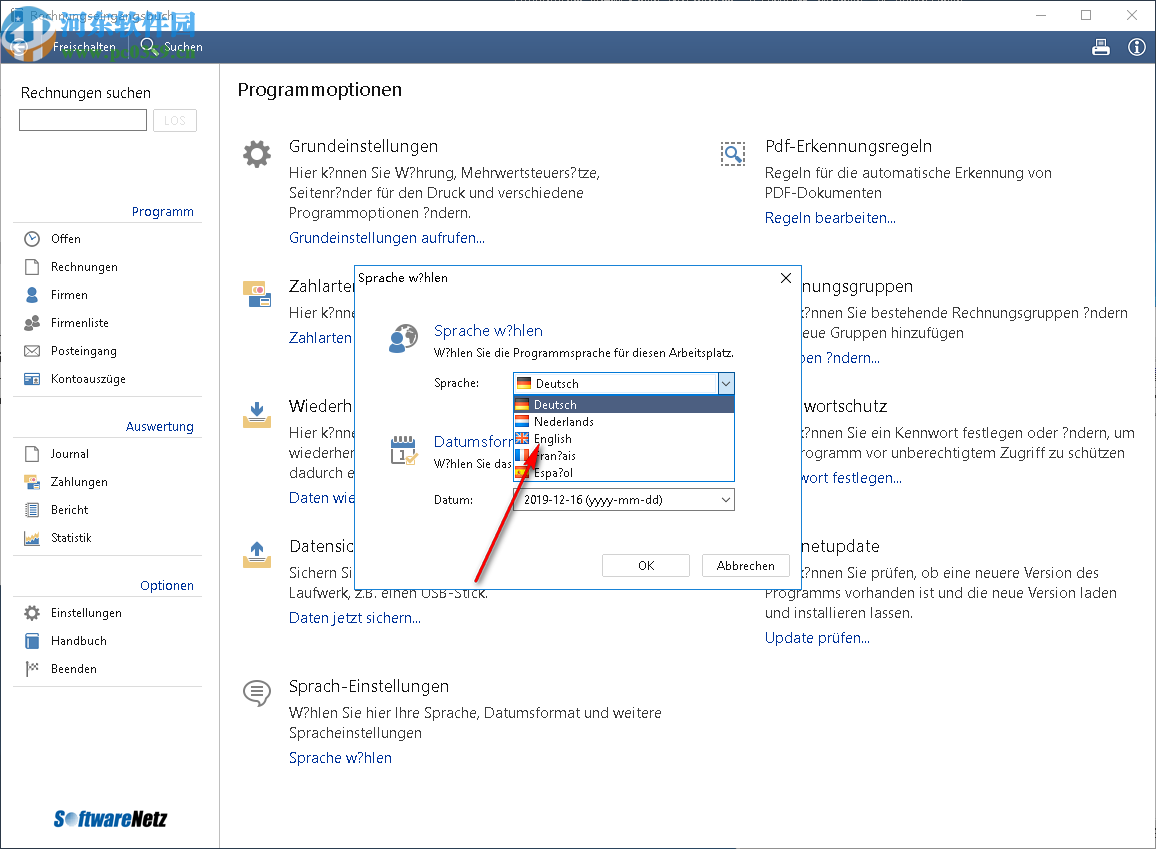The width and height of the screenshot is (1156, 849).
Task: Click the Pdf-Erkennungsregeln magnifier icon
Action: [733, 154]
